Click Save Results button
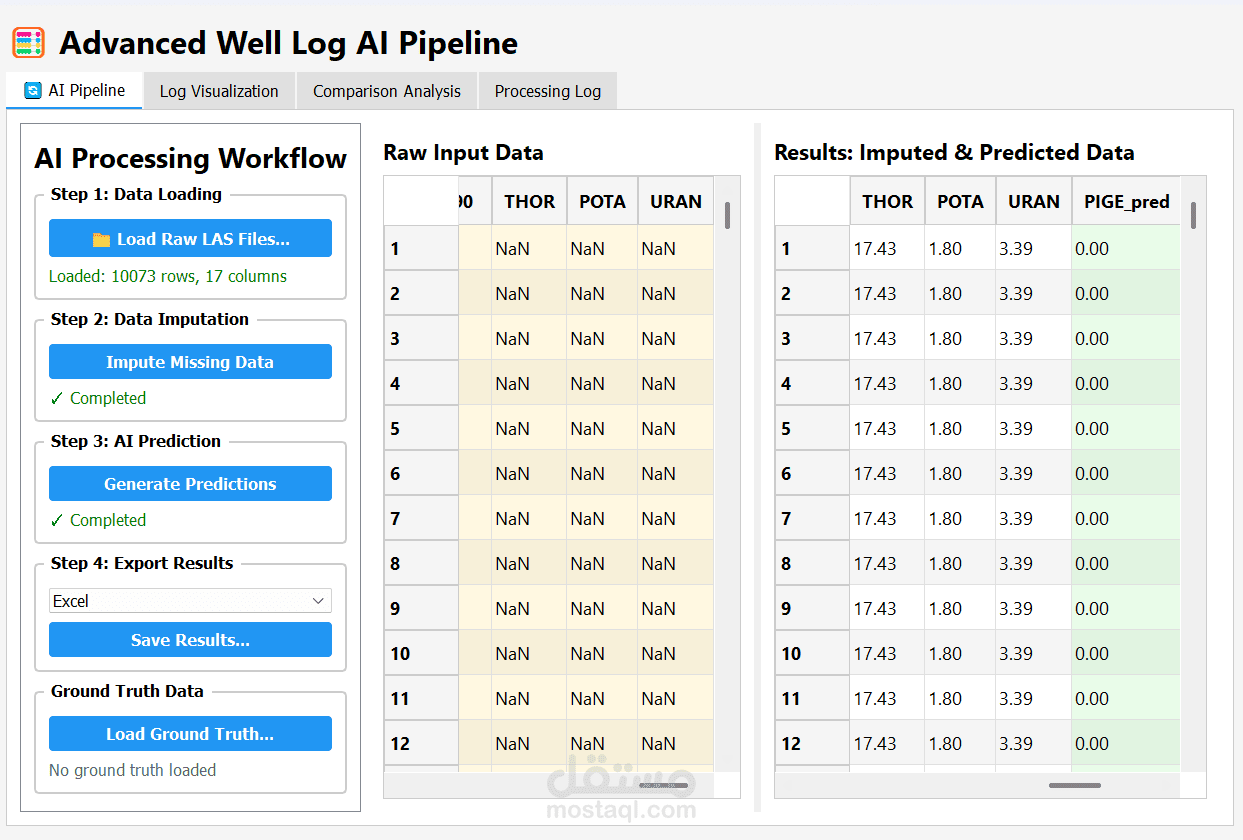Image resolution: width=1243 pixels, height=840 pixels. point(190,640)
